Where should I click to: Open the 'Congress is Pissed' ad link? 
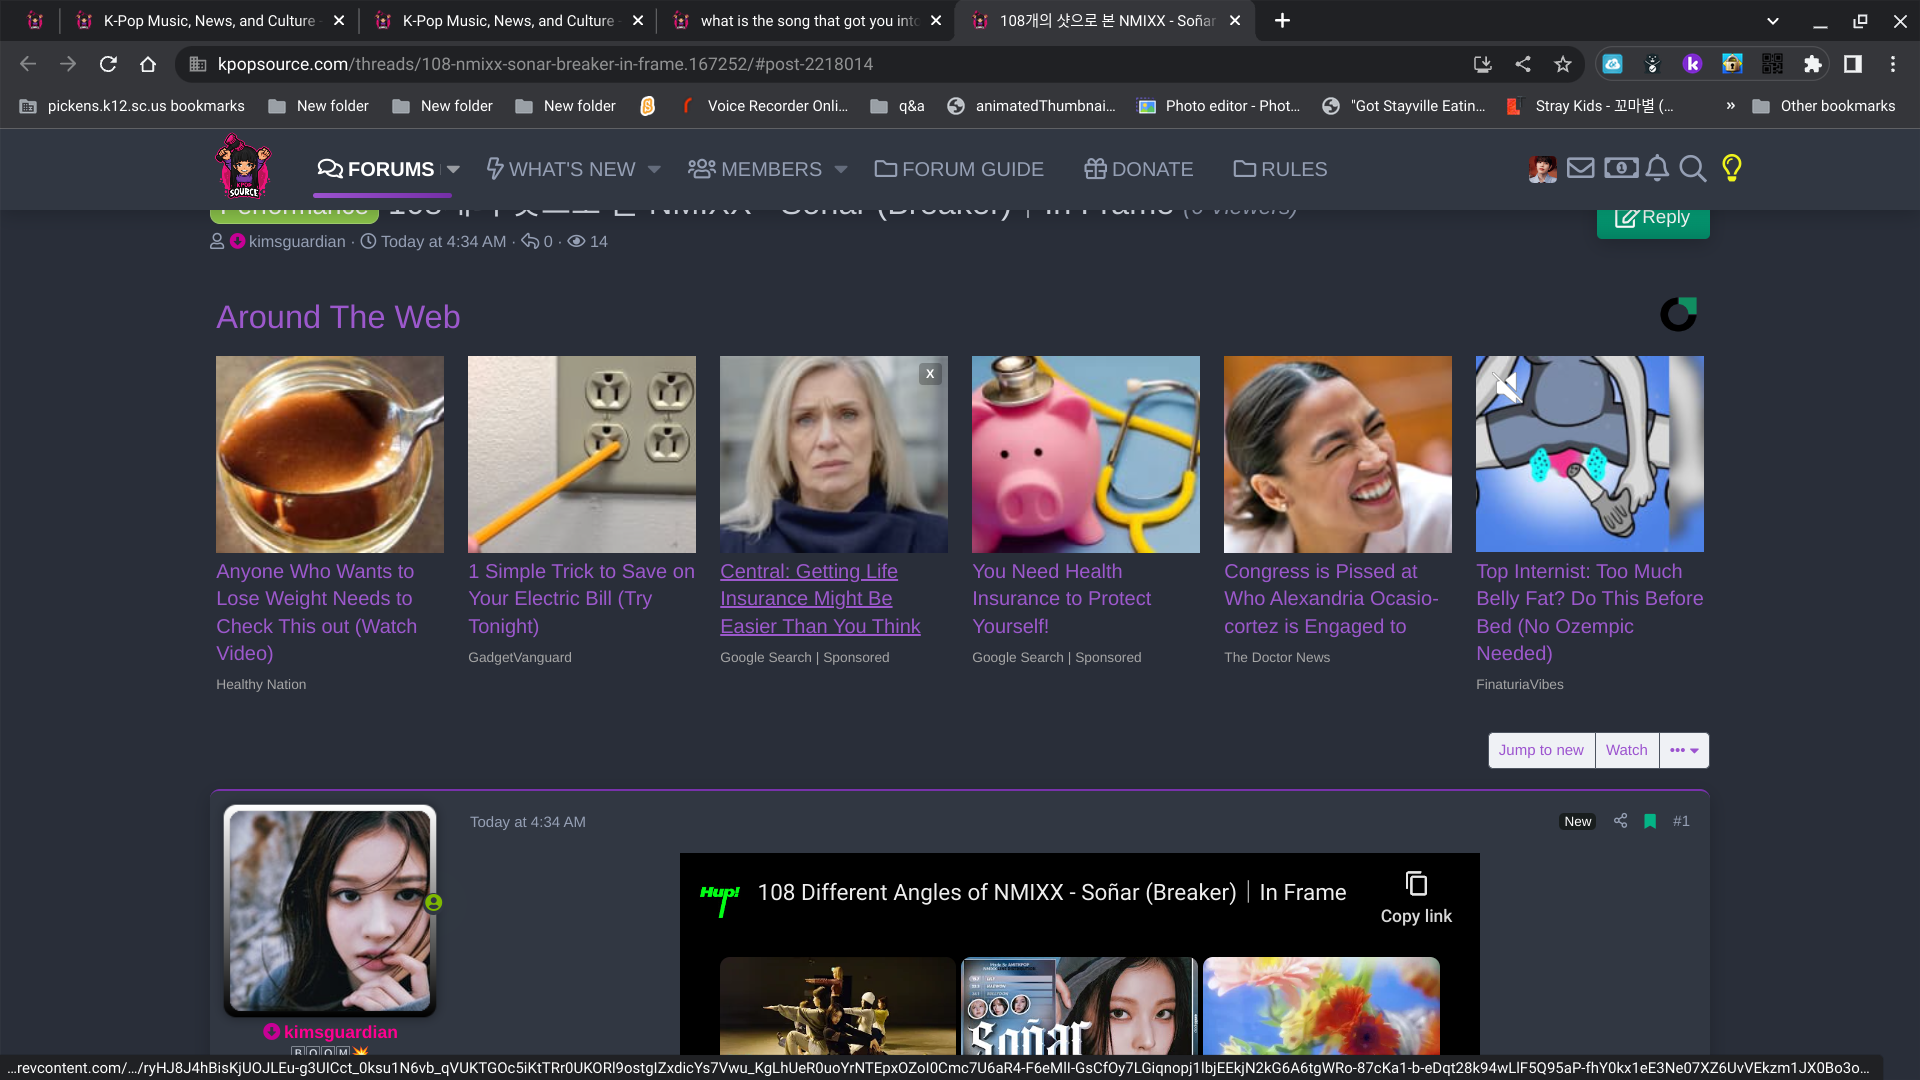tap(1332, 598)
